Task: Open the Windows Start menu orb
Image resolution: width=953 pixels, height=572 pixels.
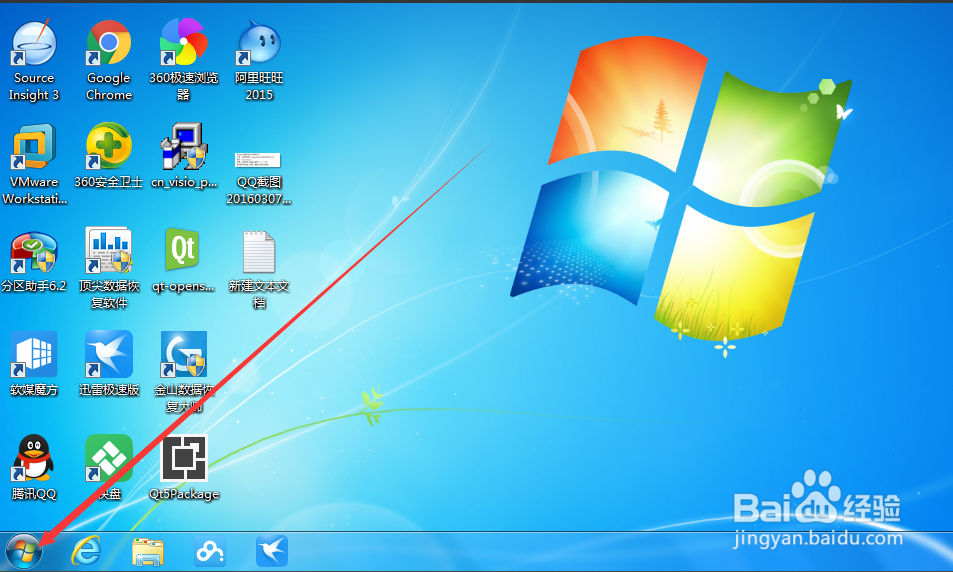Action: pos(24,551)
